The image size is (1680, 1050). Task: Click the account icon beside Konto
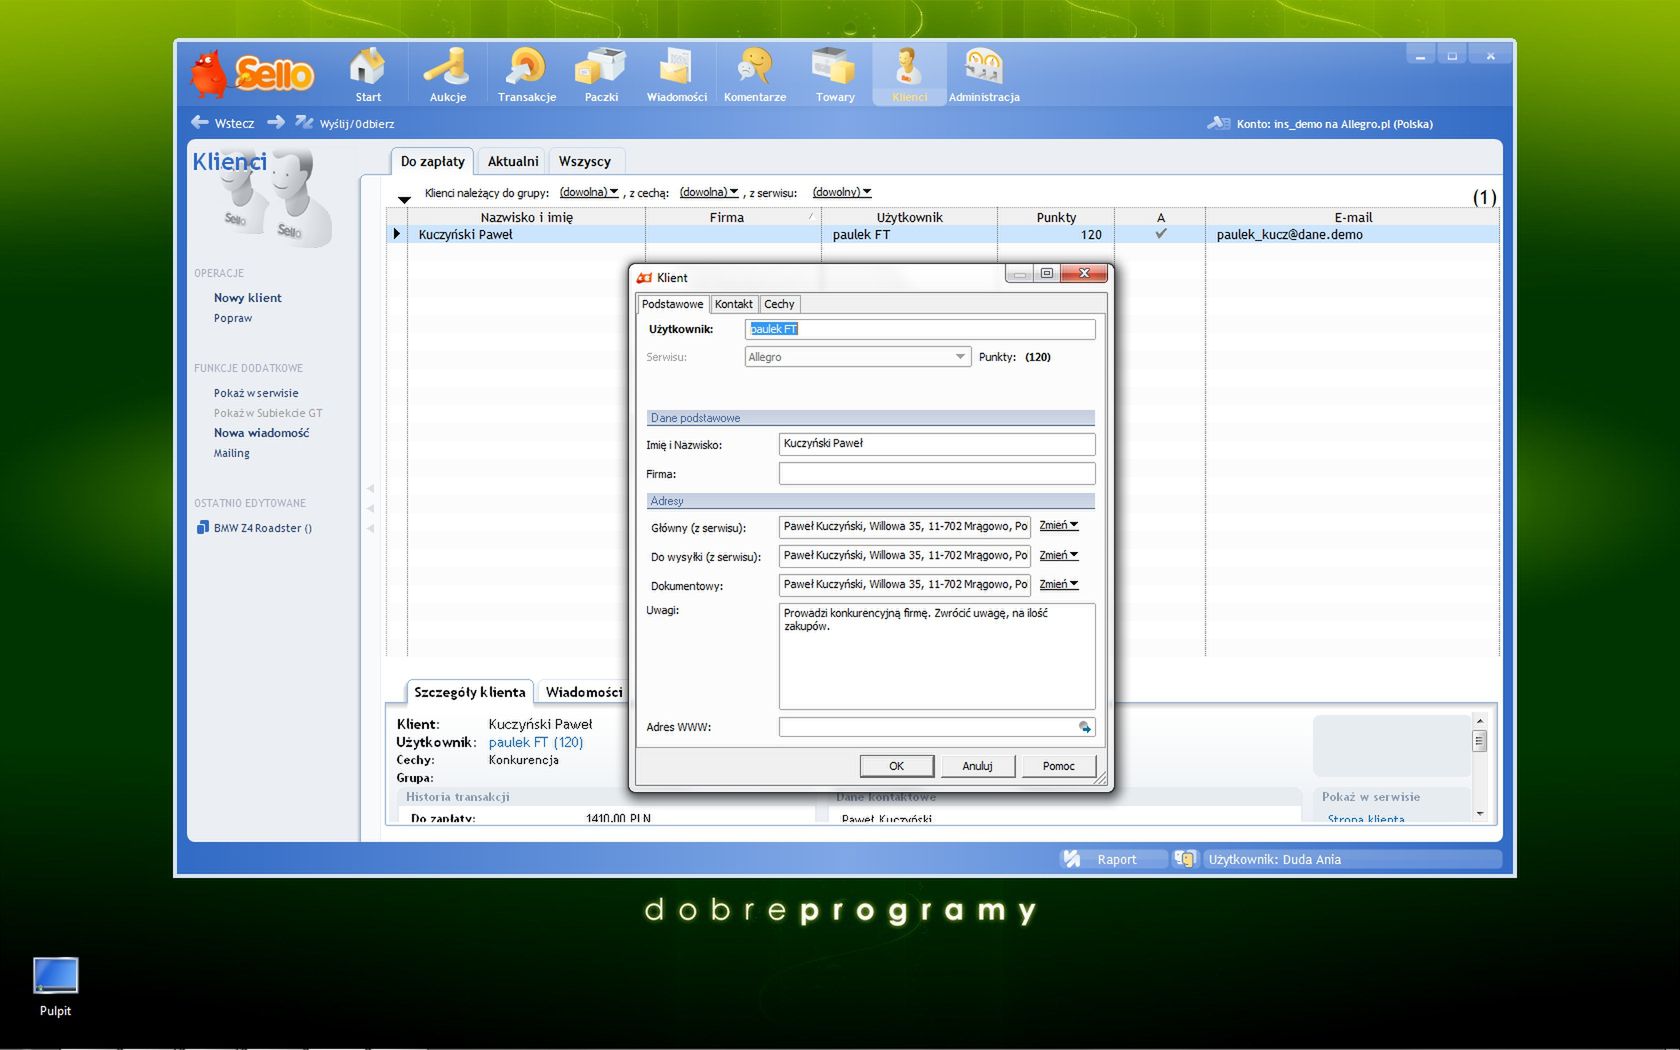pos(1218,123)
